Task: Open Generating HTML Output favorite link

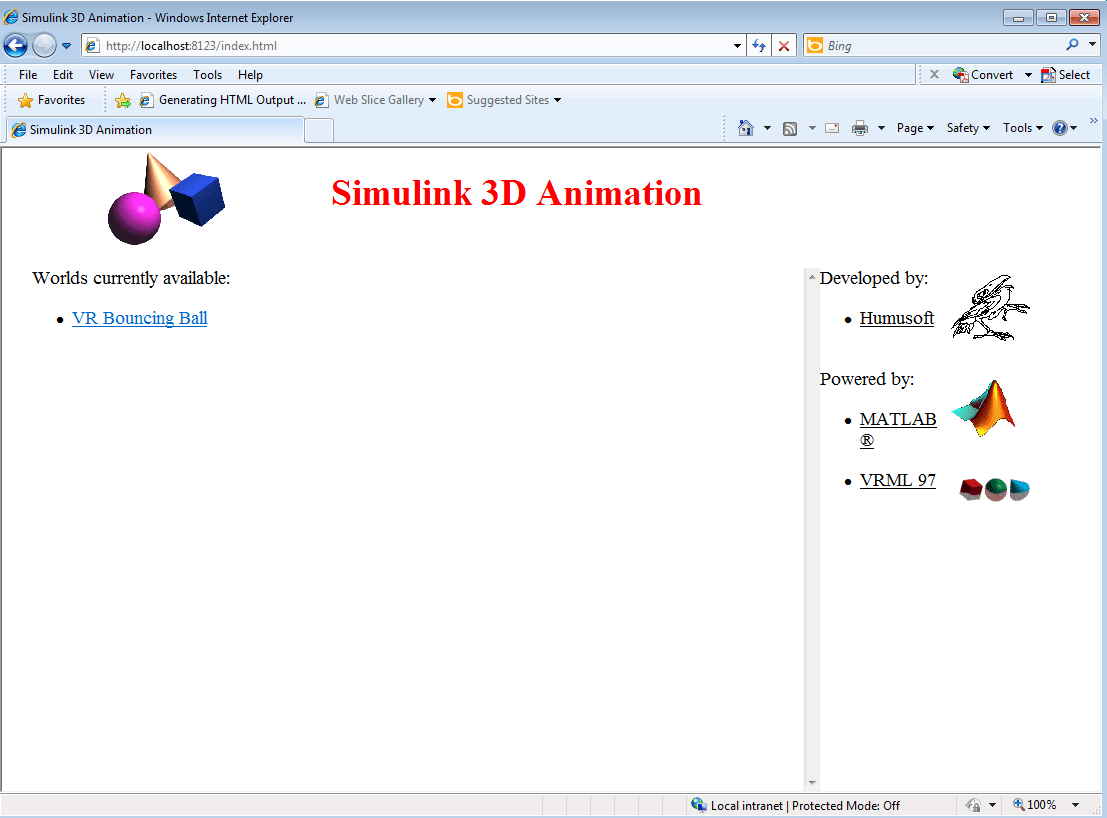Action: click(x=223, y=100)
